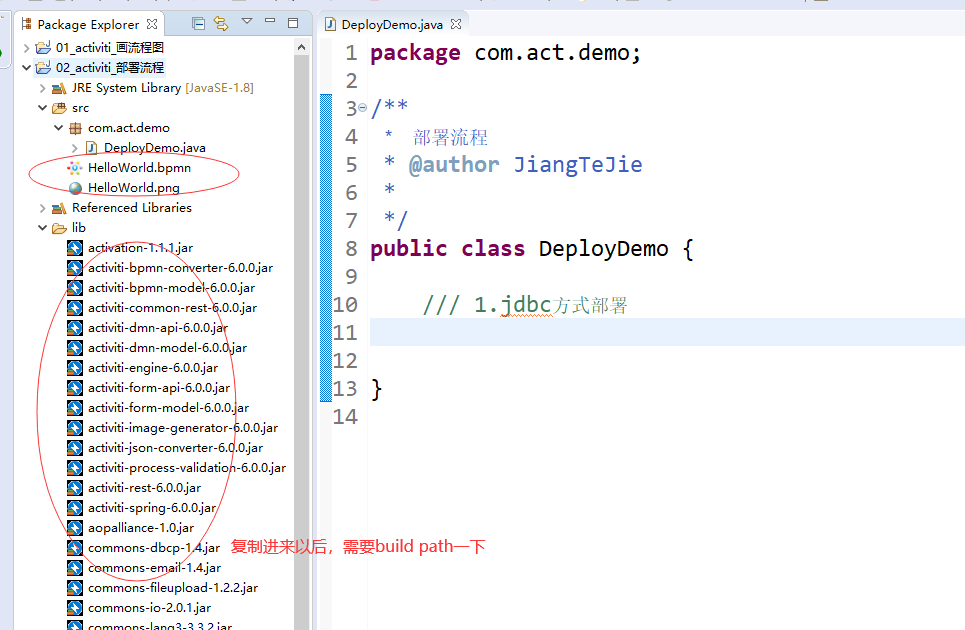Click the DeployDemo class name in code

(x=603, y=249)
